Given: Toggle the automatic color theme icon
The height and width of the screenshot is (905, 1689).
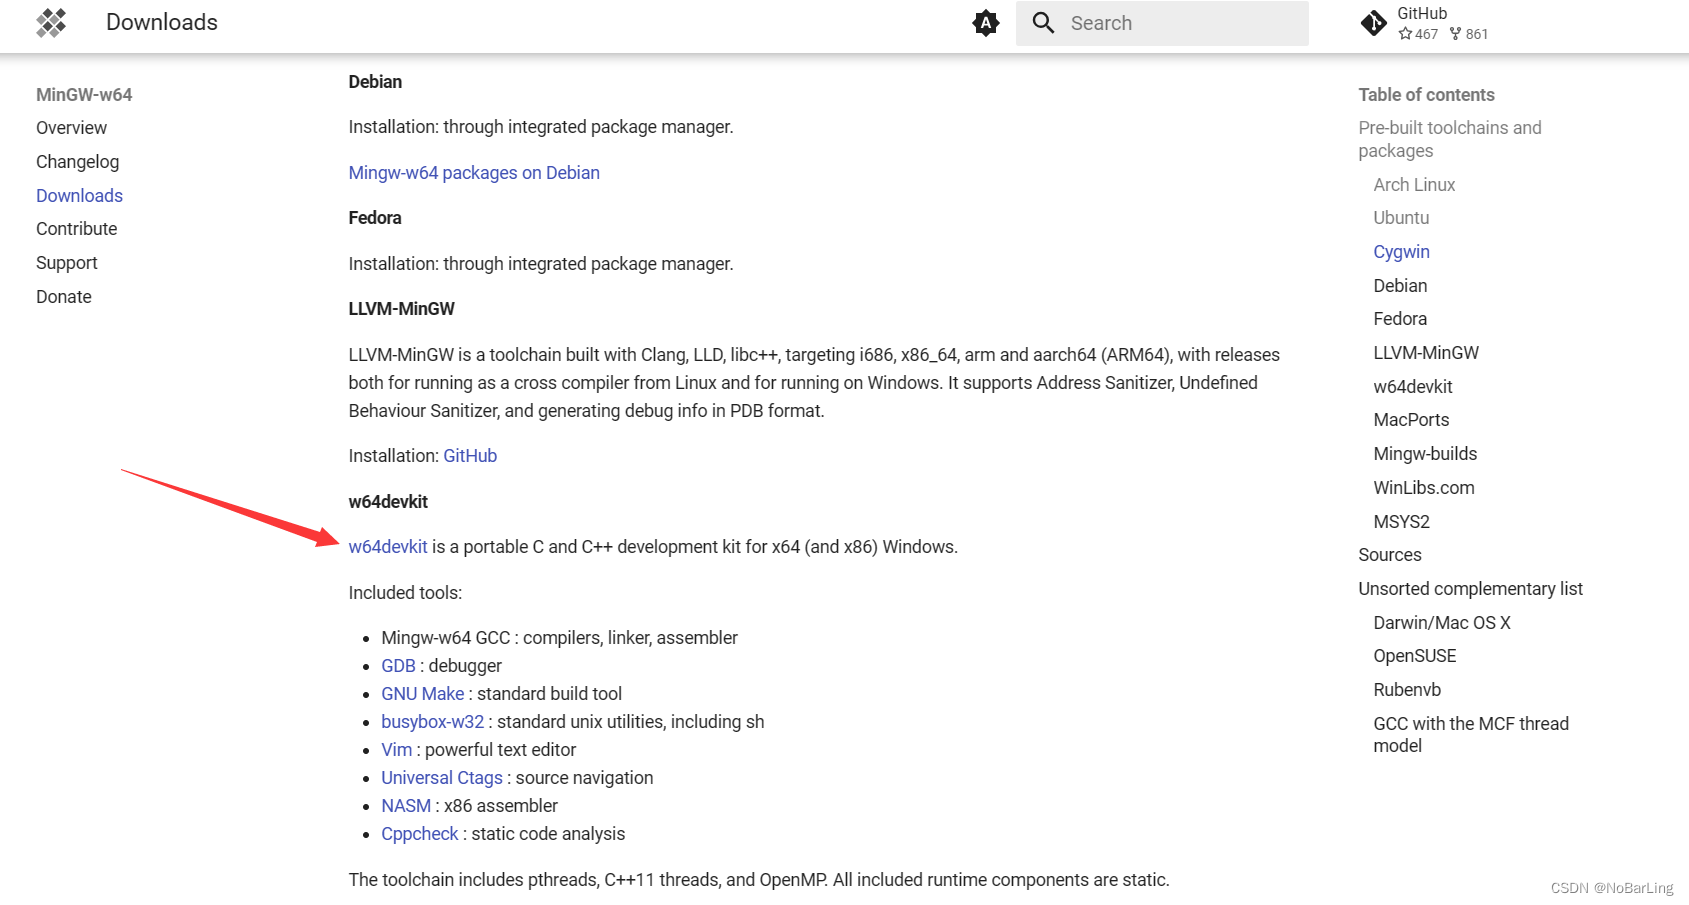Looking at the screenshot, I should 986,23.
